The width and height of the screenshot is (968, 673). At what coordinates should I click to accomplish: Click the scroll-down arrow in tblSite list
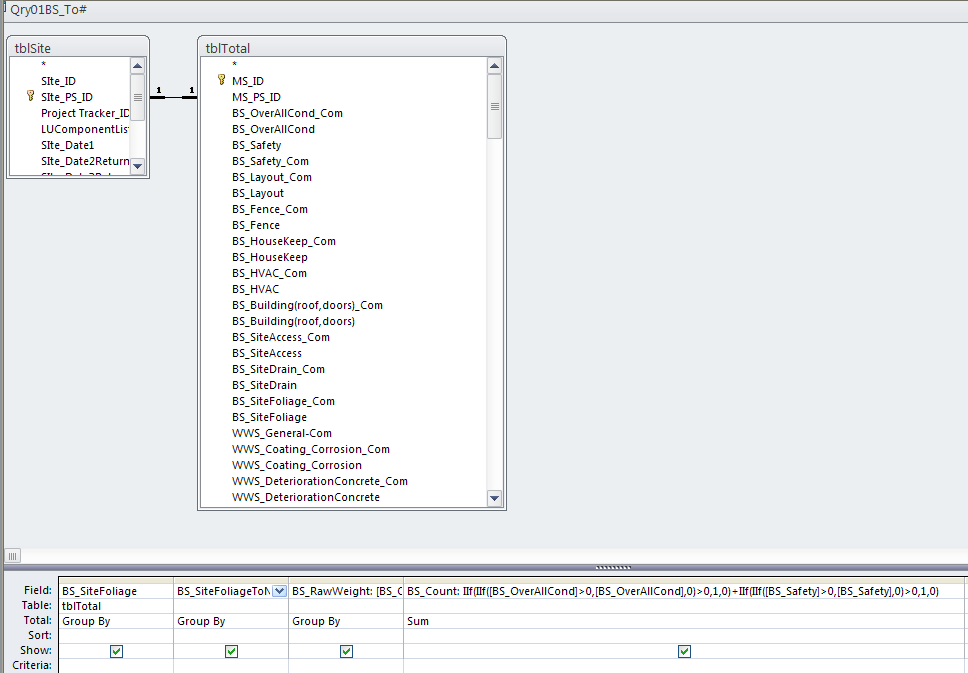click(x=138, y=165)
